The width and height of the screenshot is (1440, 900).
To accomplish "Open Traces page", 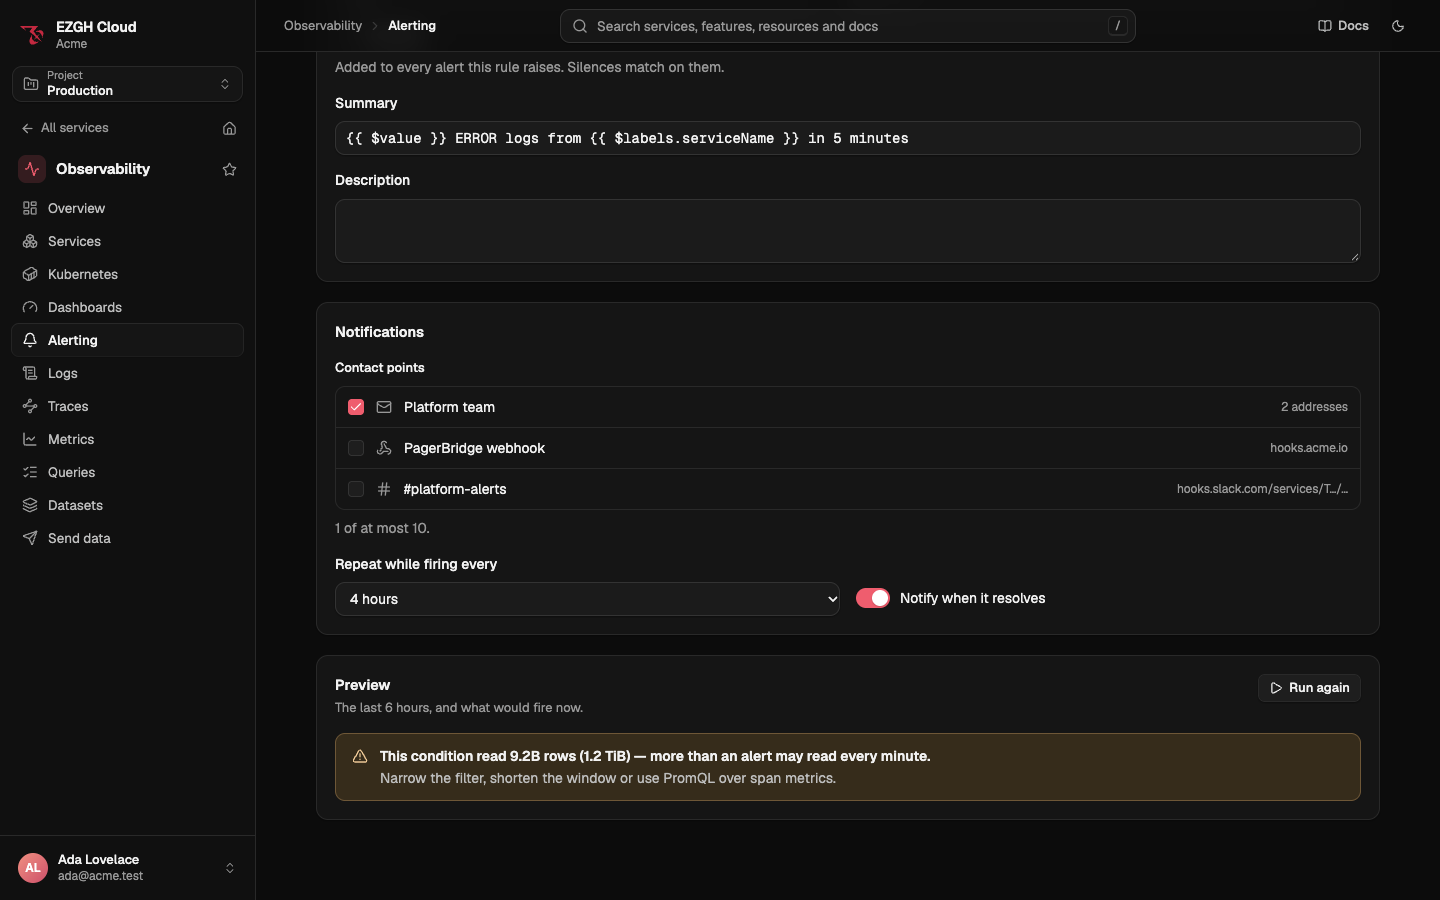I will 127,406.
